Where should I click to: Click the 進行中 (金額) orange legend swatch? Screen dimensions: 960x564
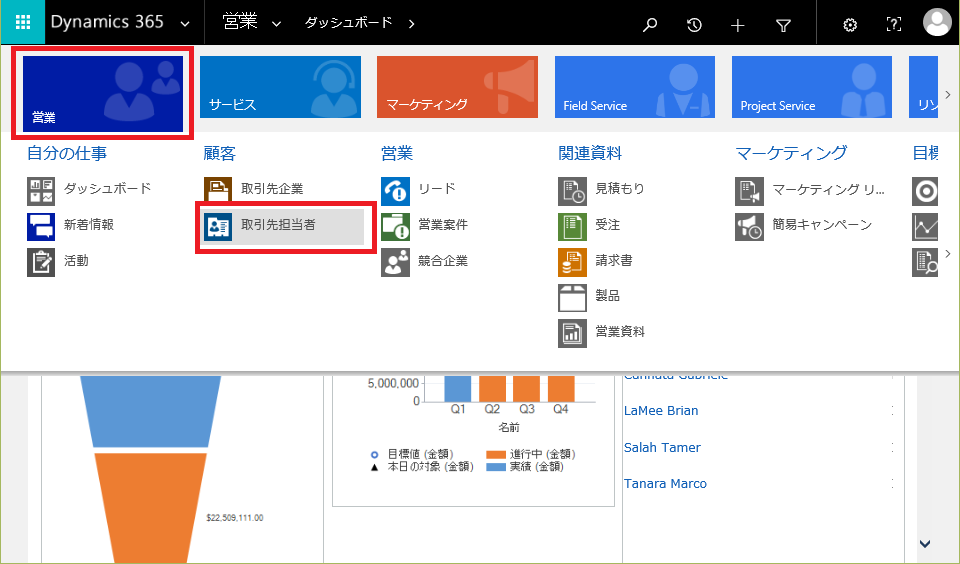click(495, 455)
